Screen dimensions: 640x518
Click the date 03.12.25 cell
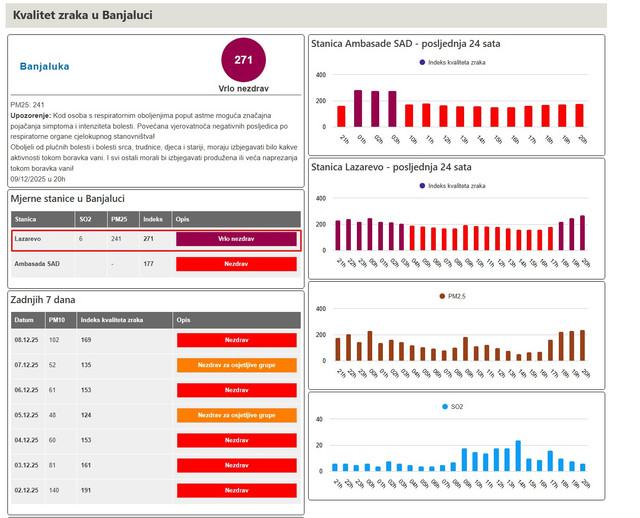click(27, 465)
